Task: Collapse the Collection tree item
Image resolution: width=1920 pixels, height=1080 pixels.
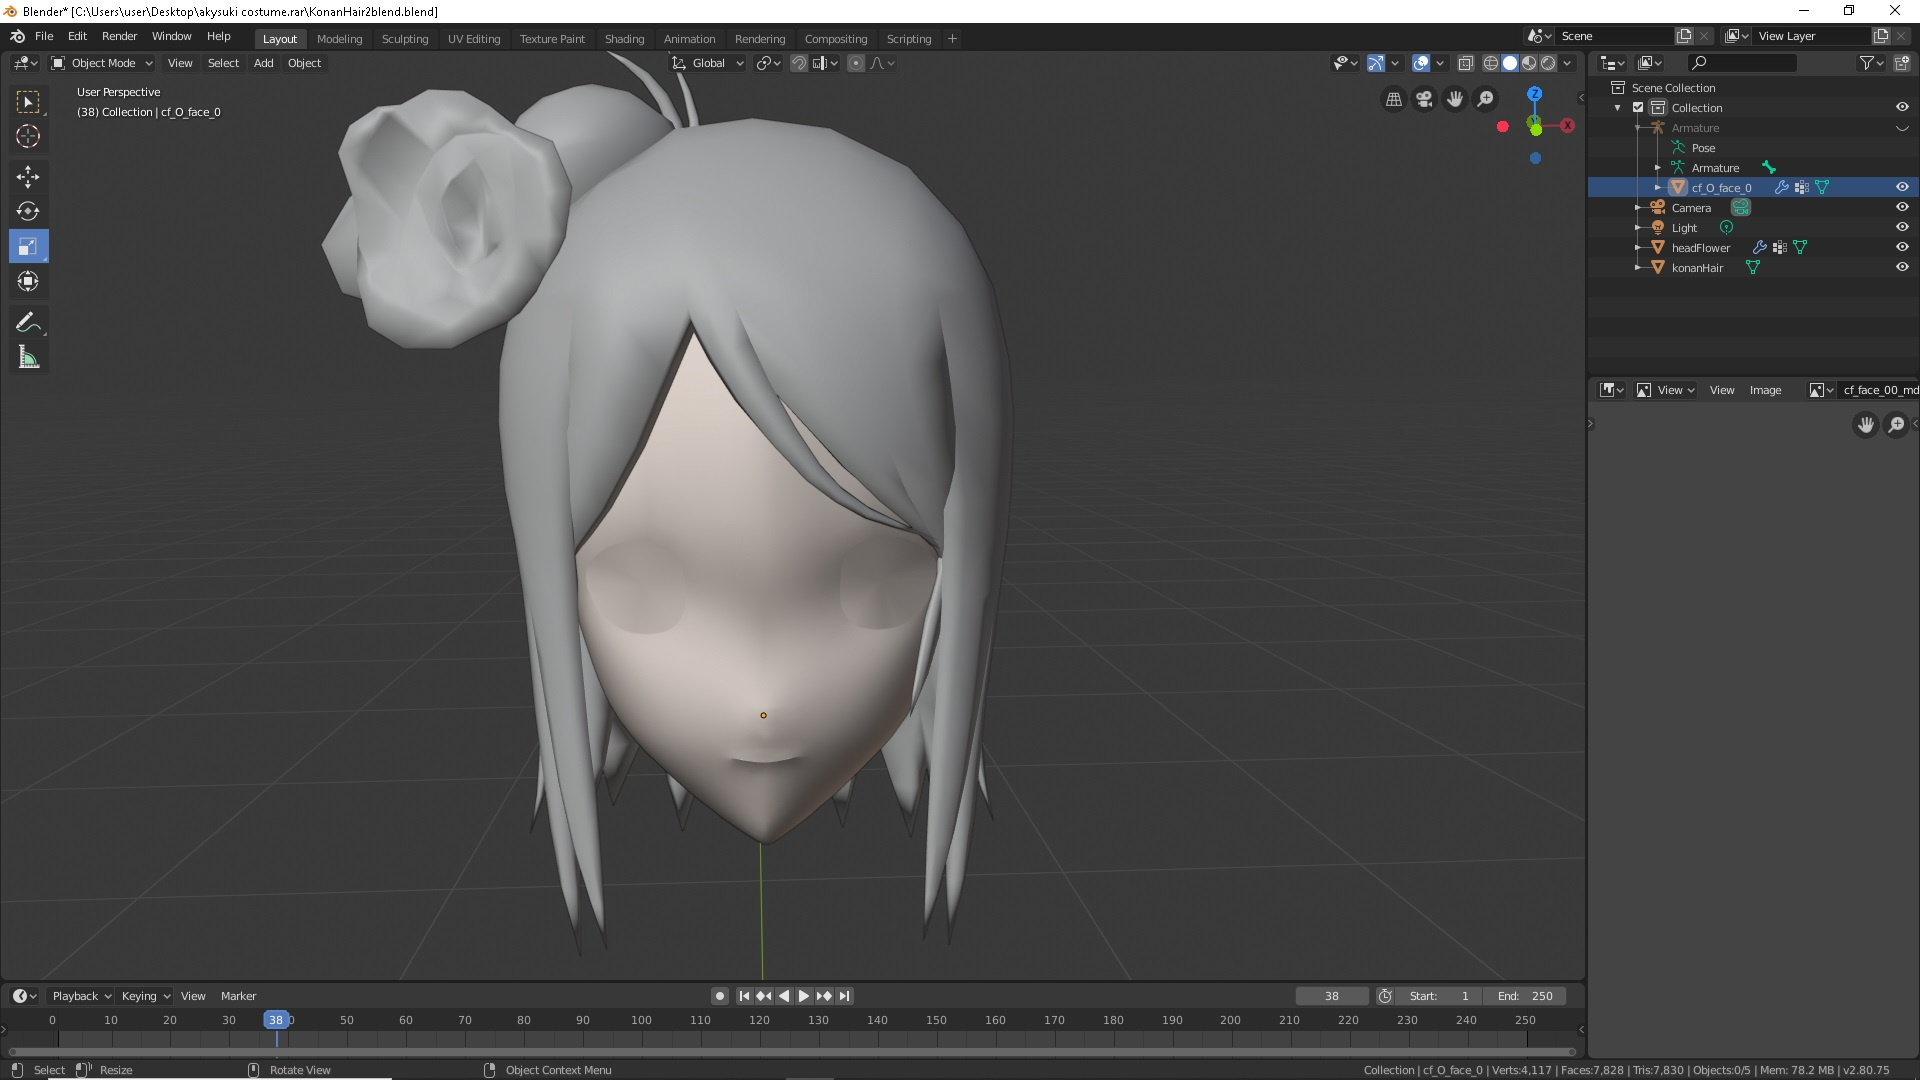Action: pyautogui.click(x=1618, y=108)
